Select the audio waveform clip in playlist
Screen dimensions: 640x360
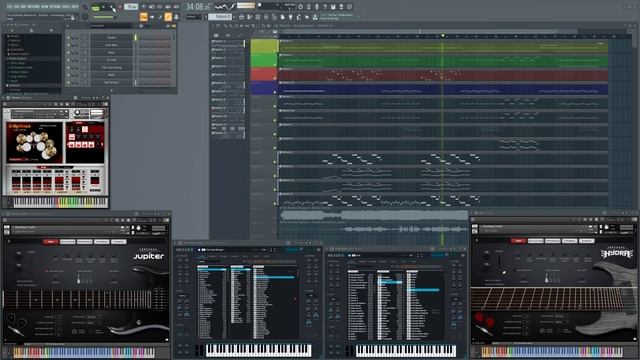pyautogui.click(x=373, y=216)
